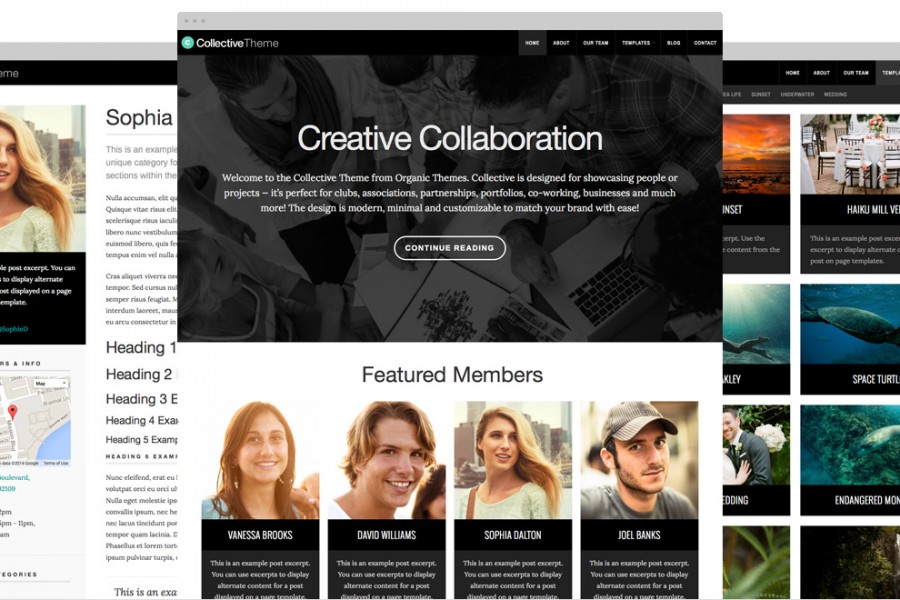This screenshot has height=600, width=900.
Task: Click the Joel Banks name link
Action: click(x=639, y=535)
